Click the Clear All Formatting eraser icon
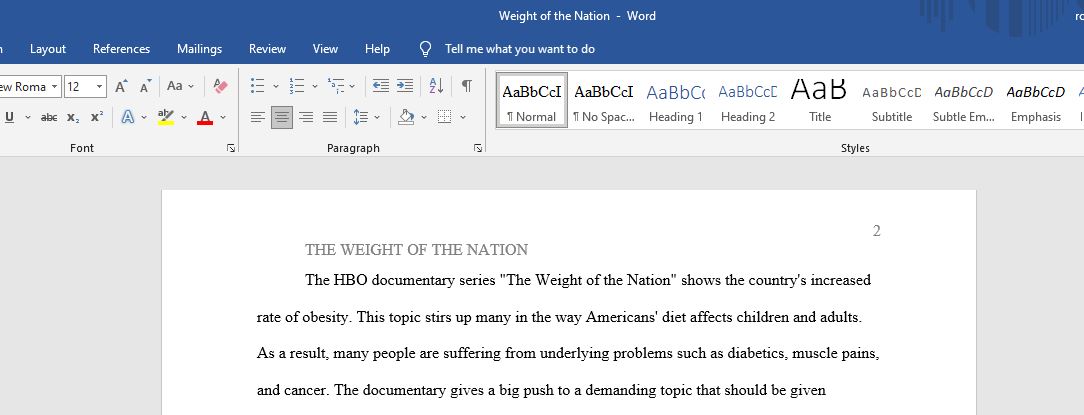This screenshot has width=1084, height=415. [221, 86]
